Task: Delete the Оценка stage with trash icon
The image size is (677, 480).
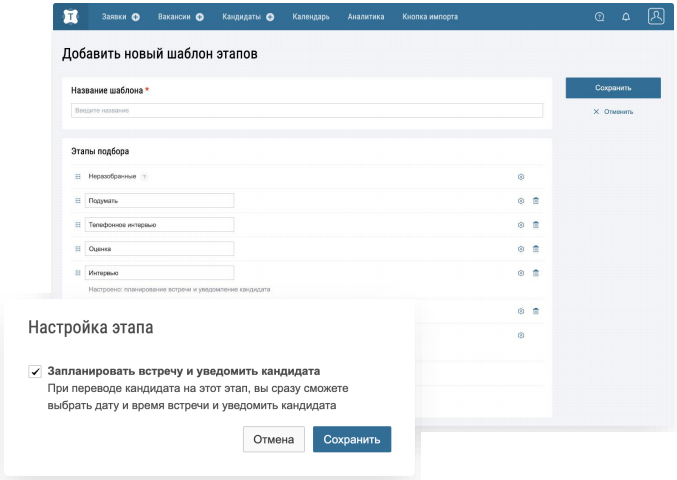Action: pyautogui.click(x=536, y=249)
